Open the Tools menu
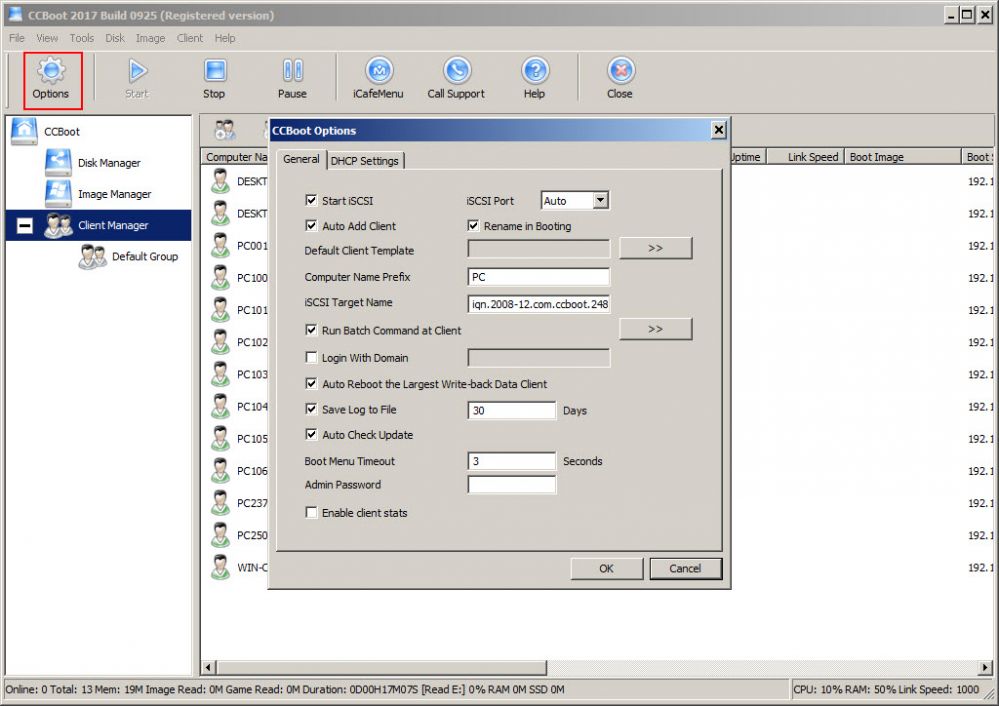999x706 pixels. (x=82, y=38)
